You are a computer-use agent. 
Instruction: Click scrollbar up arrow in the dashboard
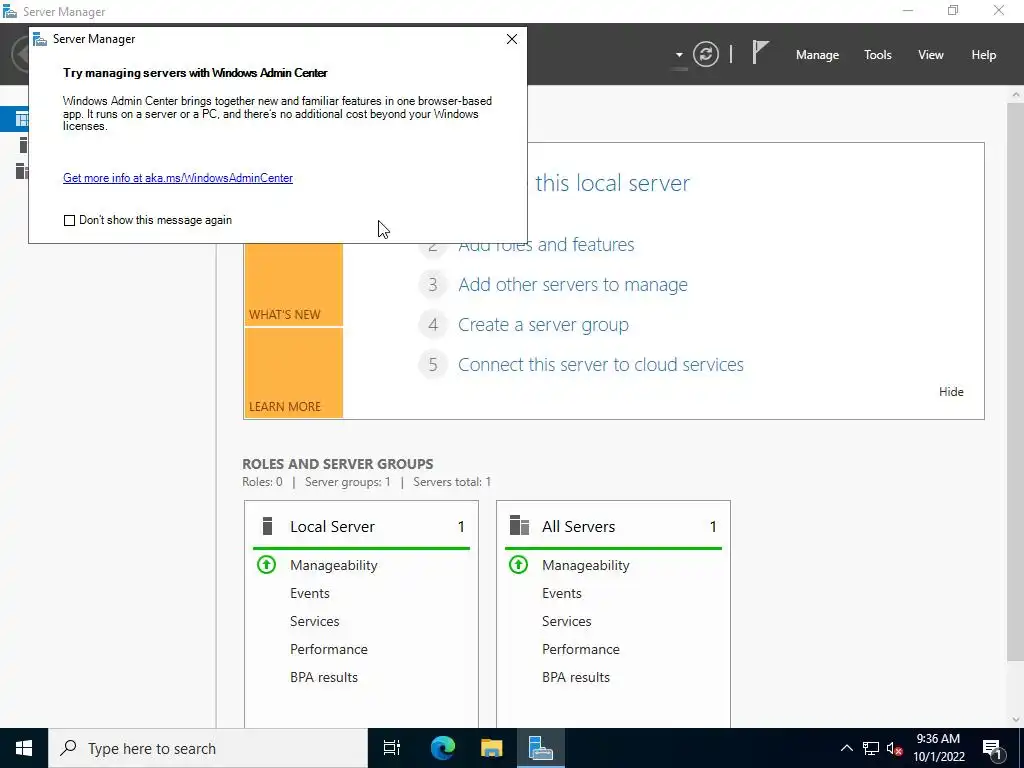pyautogui.click(x=1016, y=95)
